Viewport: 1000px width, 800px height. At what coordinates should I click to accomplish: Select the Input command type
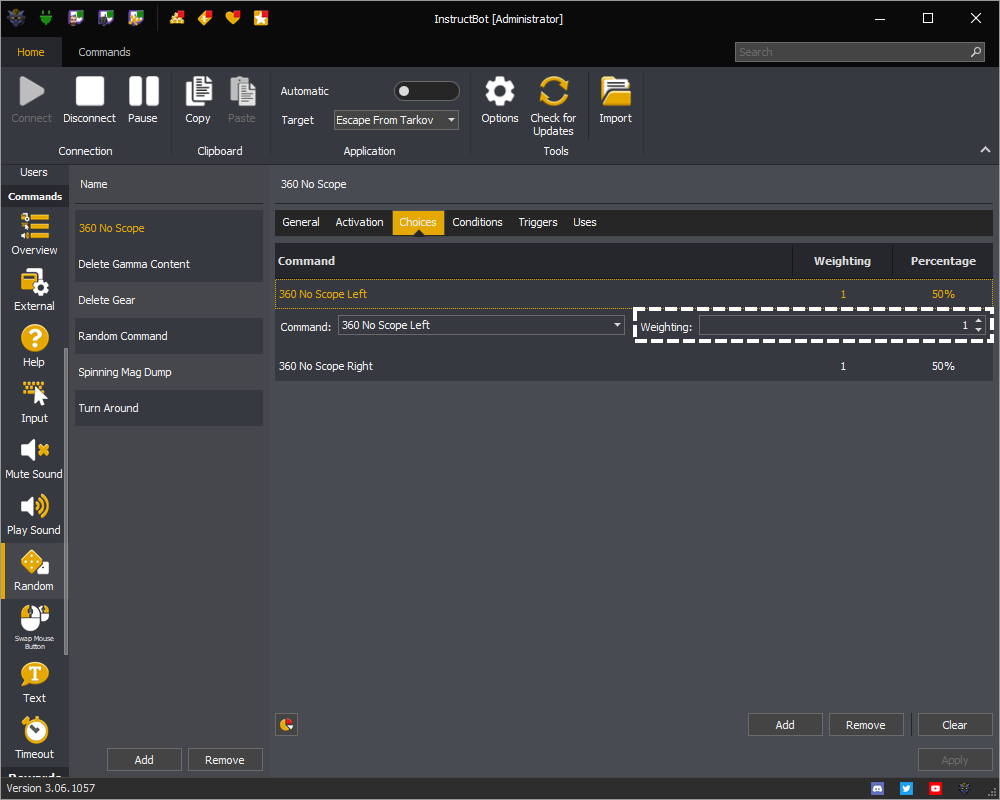click(x=34, y=403)
